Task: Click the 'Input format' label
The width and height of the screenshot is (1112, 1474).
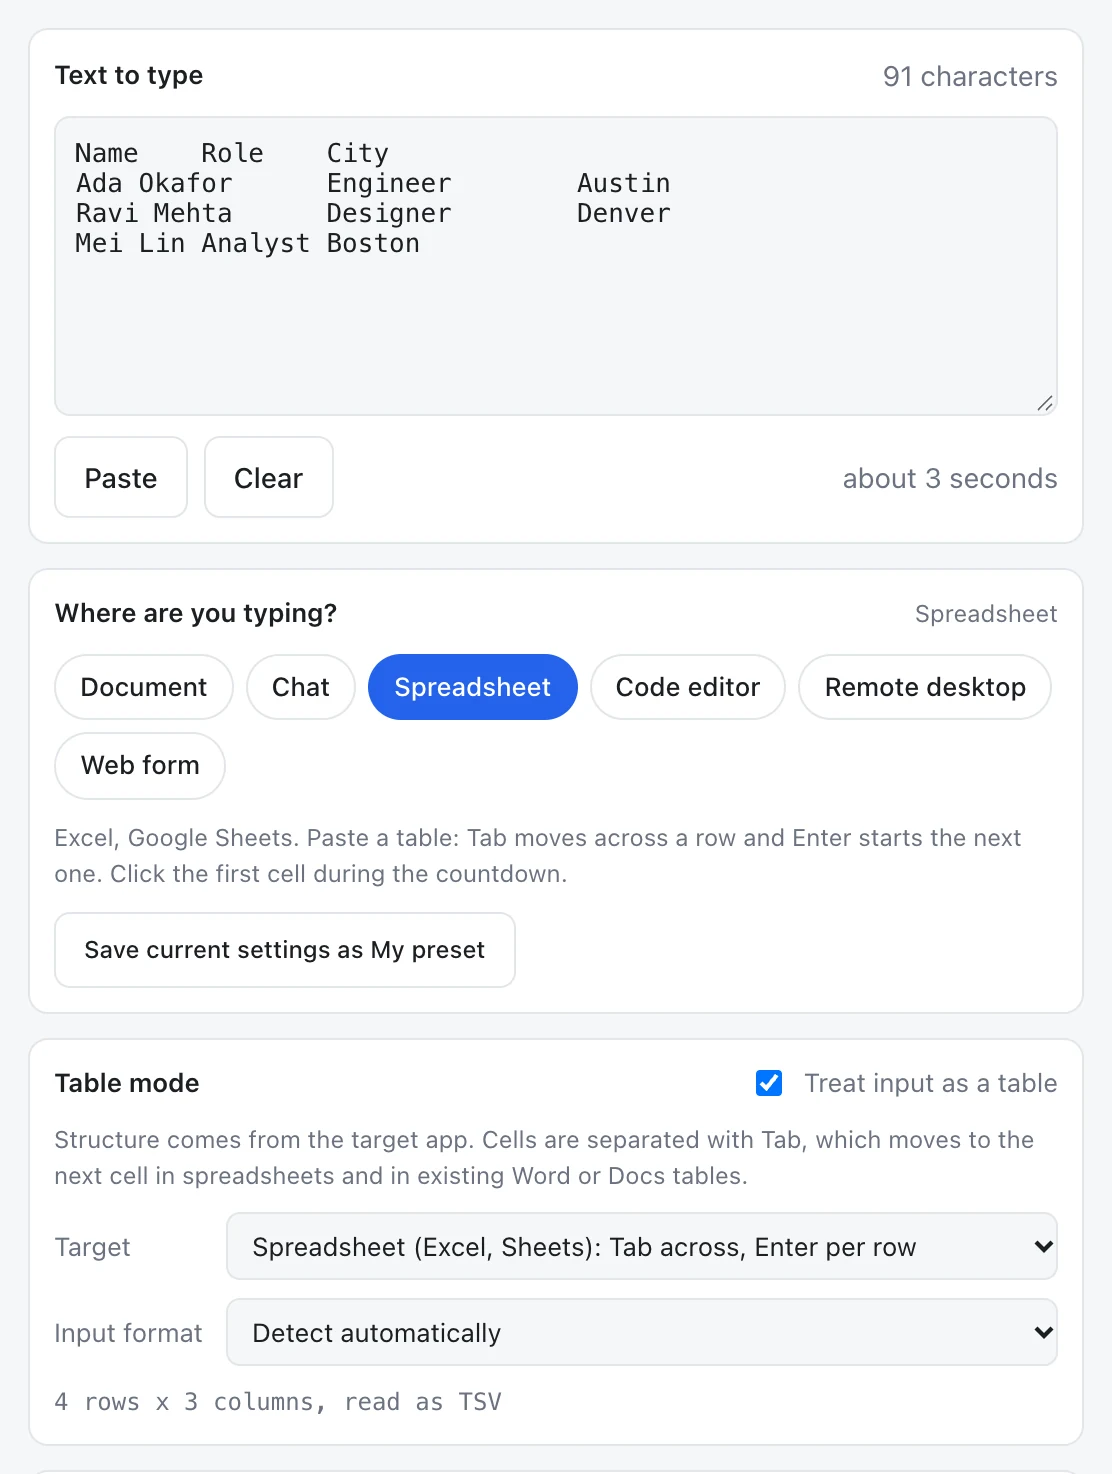Action: (x=128, y=1333)
